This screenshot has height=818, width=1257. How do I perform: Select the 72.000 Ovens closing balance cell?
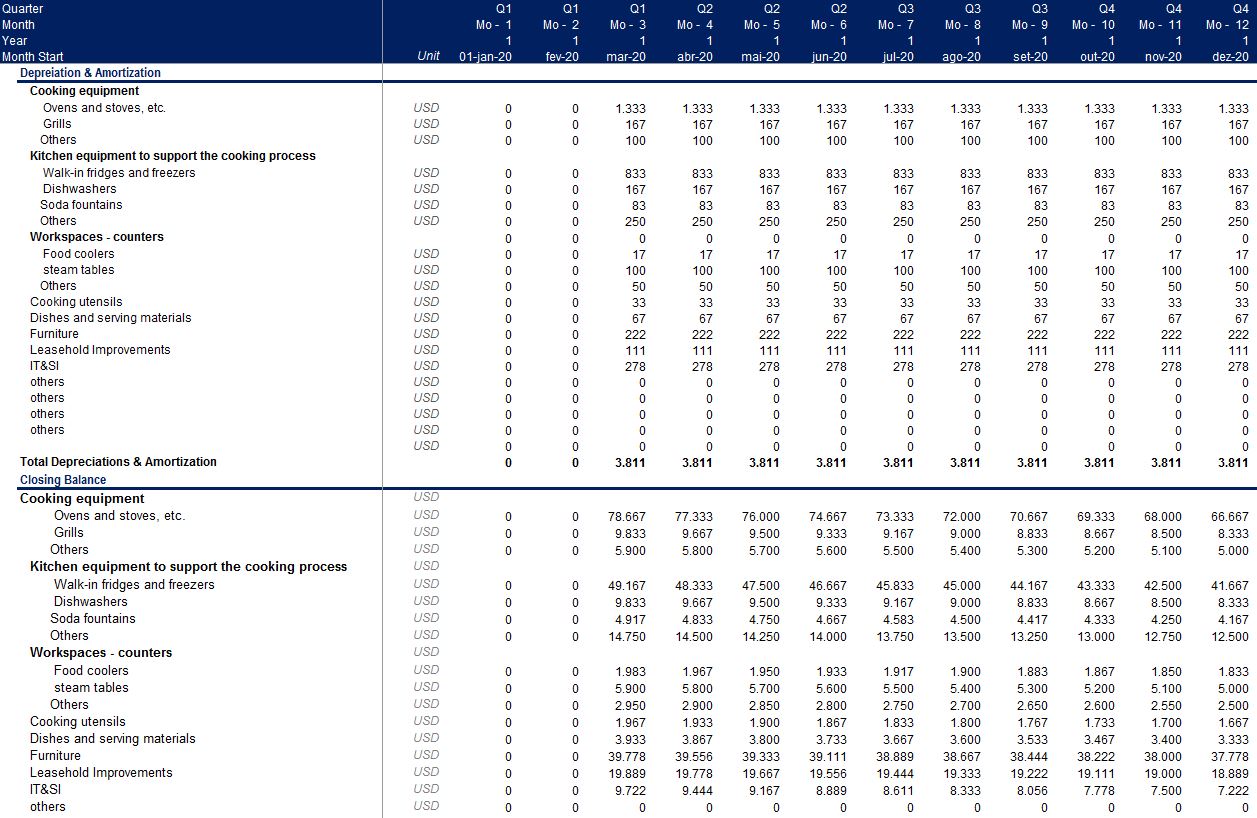962,517
